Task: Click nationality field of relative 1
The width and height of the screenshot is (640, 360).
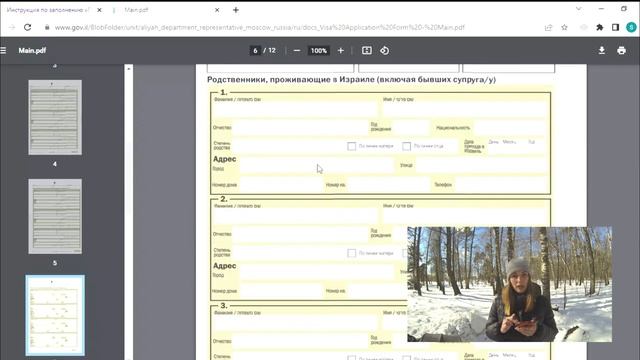Action: coord(510,127)
